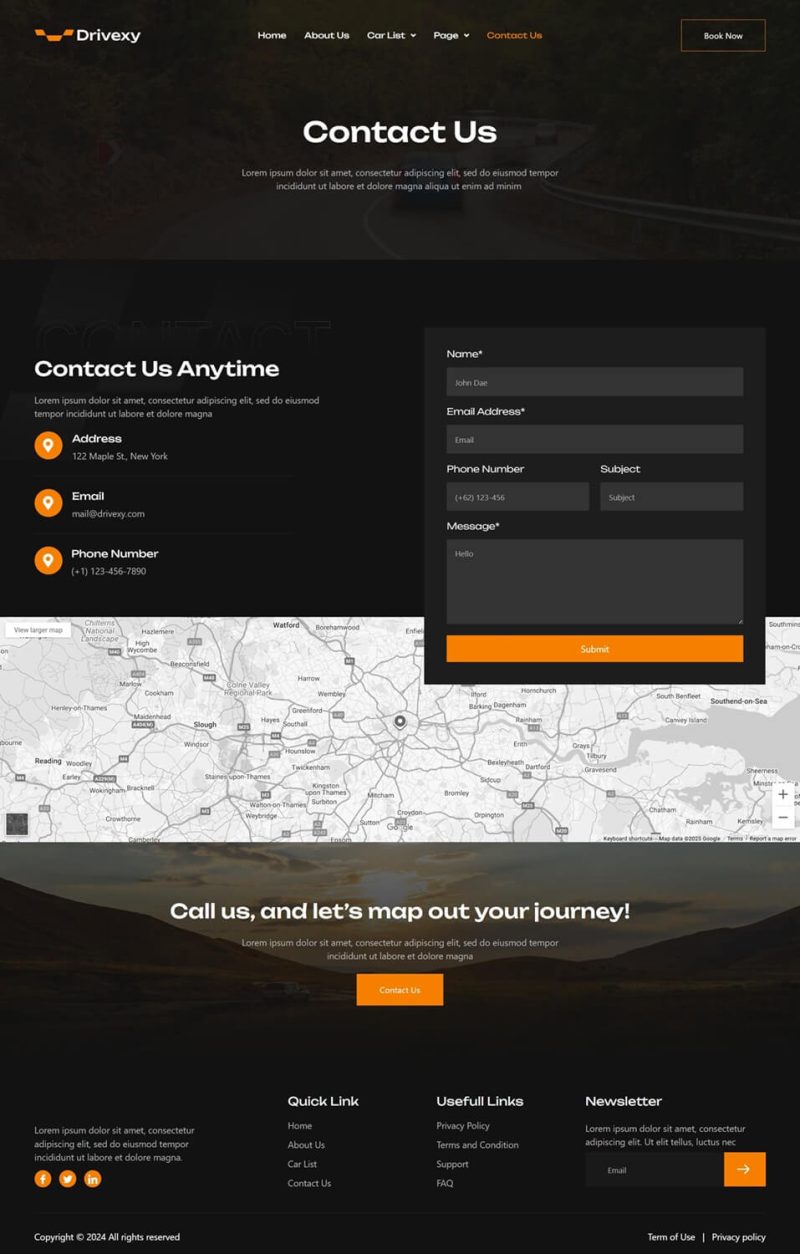Image resolution: width=800 pixels, height=1254 pixels.
Task: Click into the Message text area
Action: pos(594,582)
